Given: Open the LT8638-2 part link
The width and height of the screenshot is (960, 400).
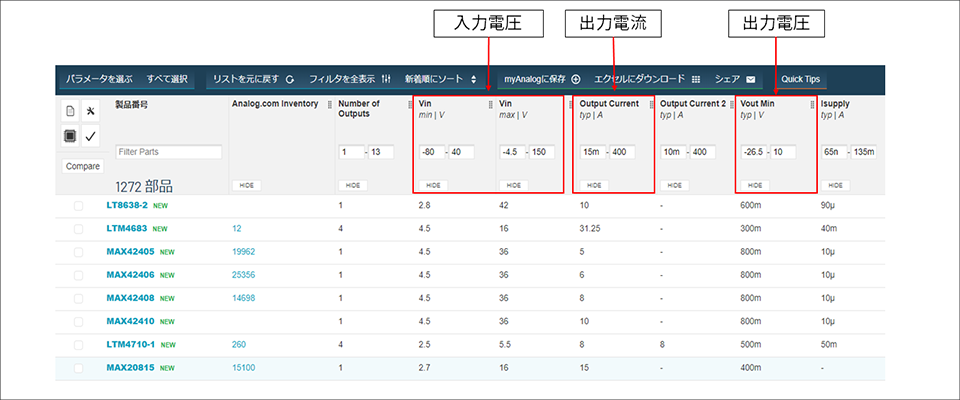Looking at the screenshot, I should [127, 206].
